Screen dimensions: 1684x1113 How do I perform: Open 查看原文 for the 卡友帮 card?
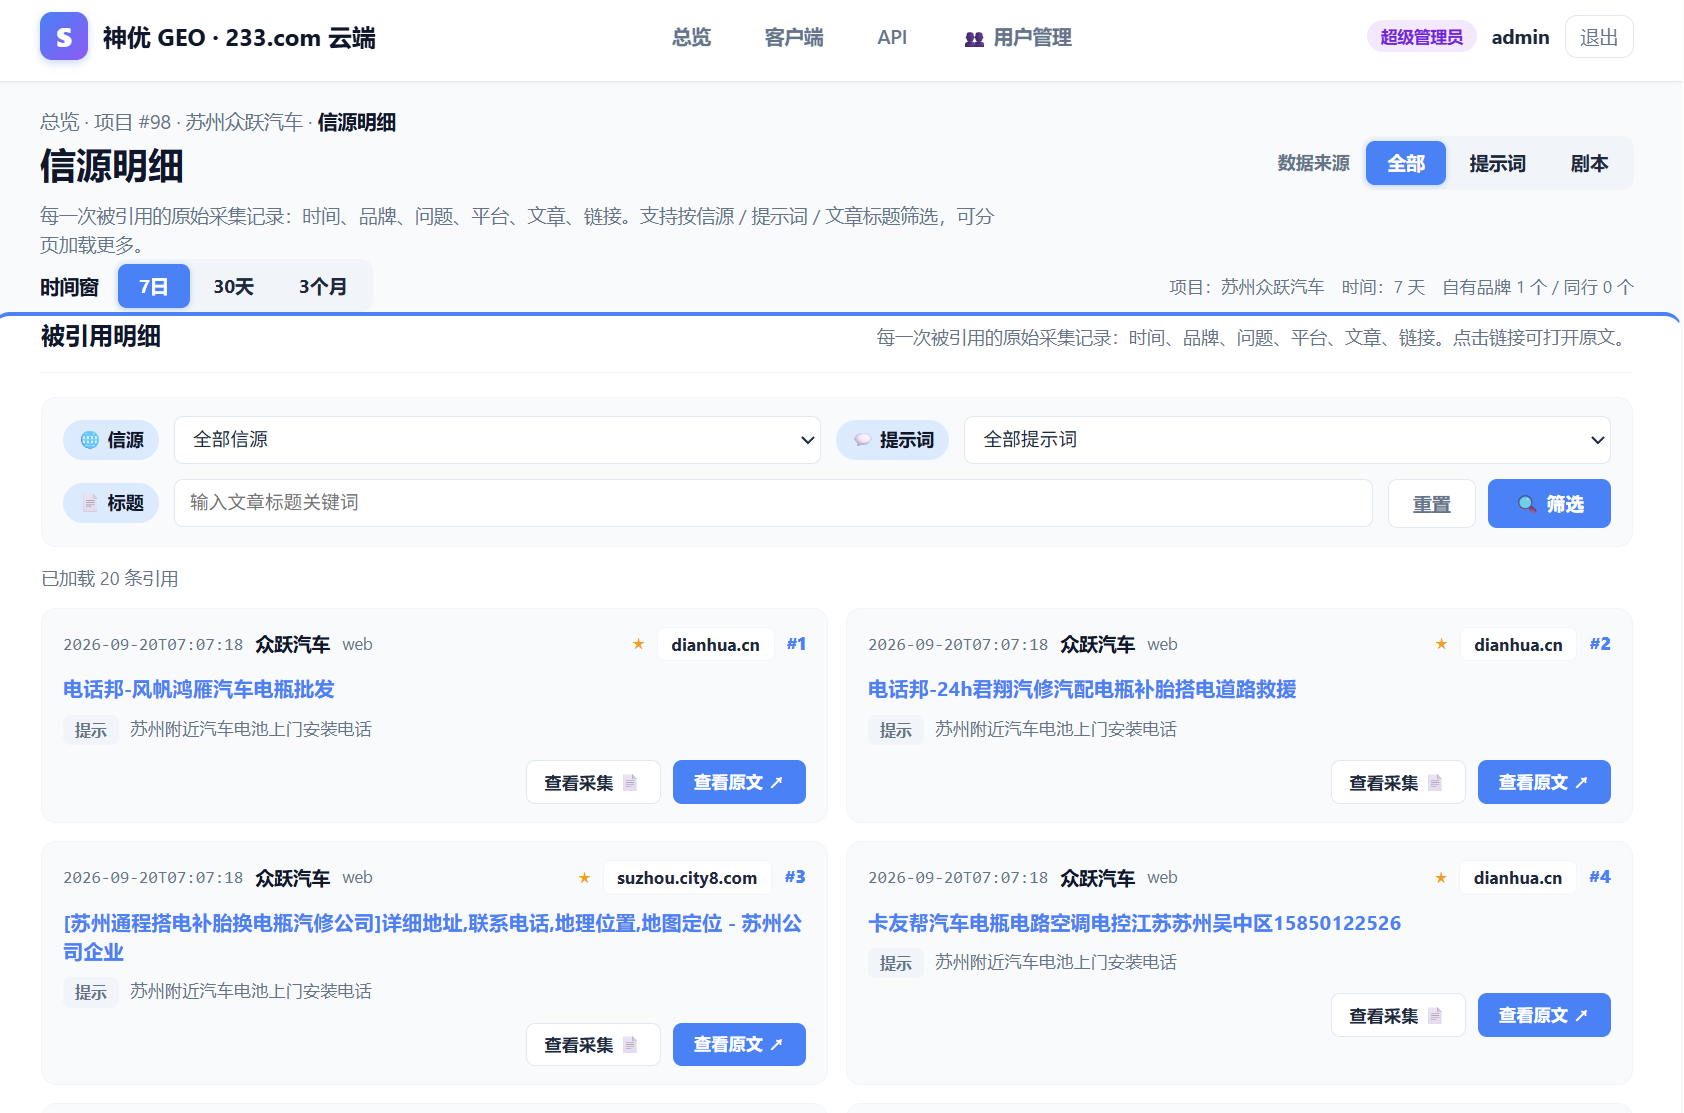click(x=1544, y=1015)
